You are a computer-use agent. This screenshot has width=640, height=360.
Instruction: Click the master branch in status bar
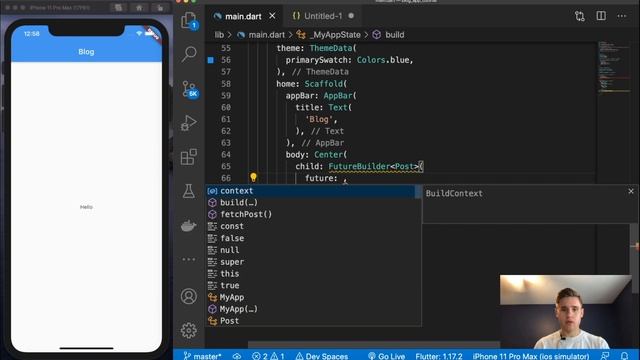tap(202, 356)
